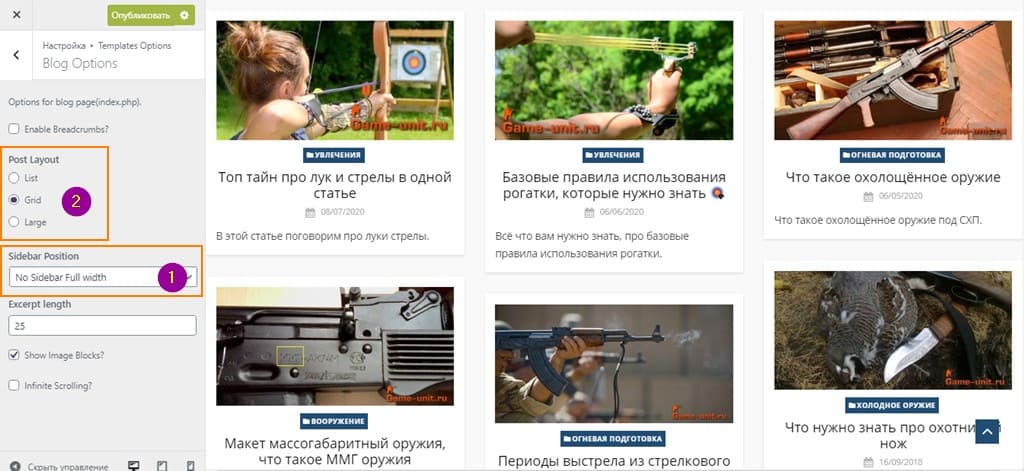
Task: Select List post layout radio
Action: pos(14,178)
